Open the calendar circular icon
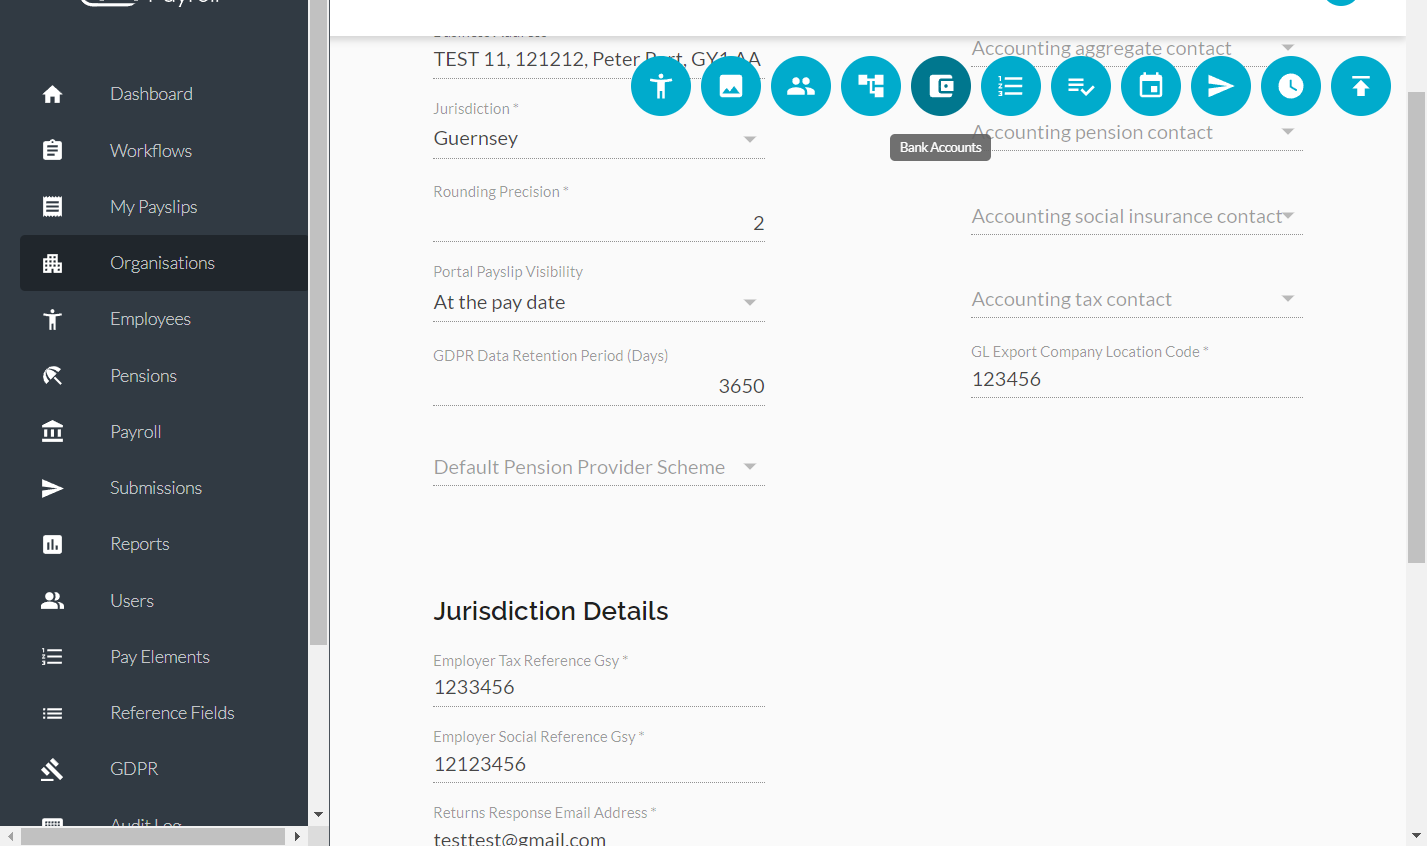 (x=1151, y=86)
